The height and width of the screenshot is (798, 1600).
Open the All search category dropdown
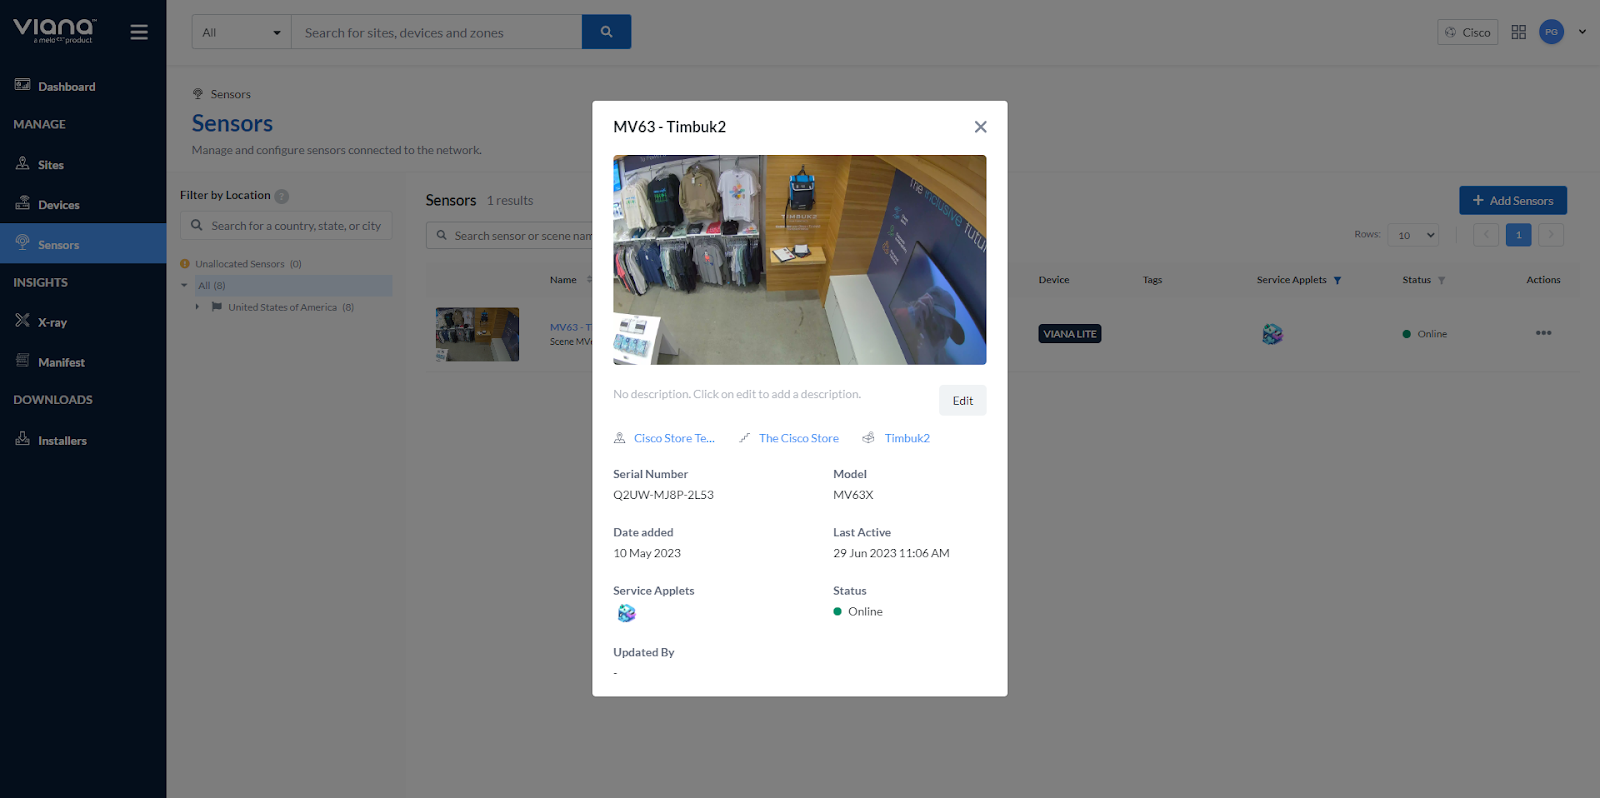[241, 32]
